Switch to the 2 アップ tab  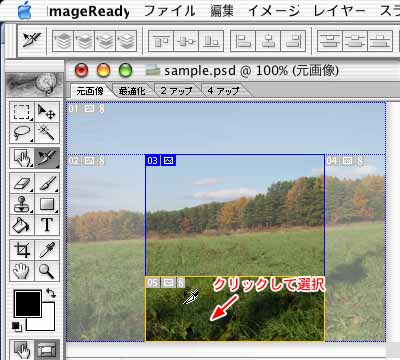point(176,91)
